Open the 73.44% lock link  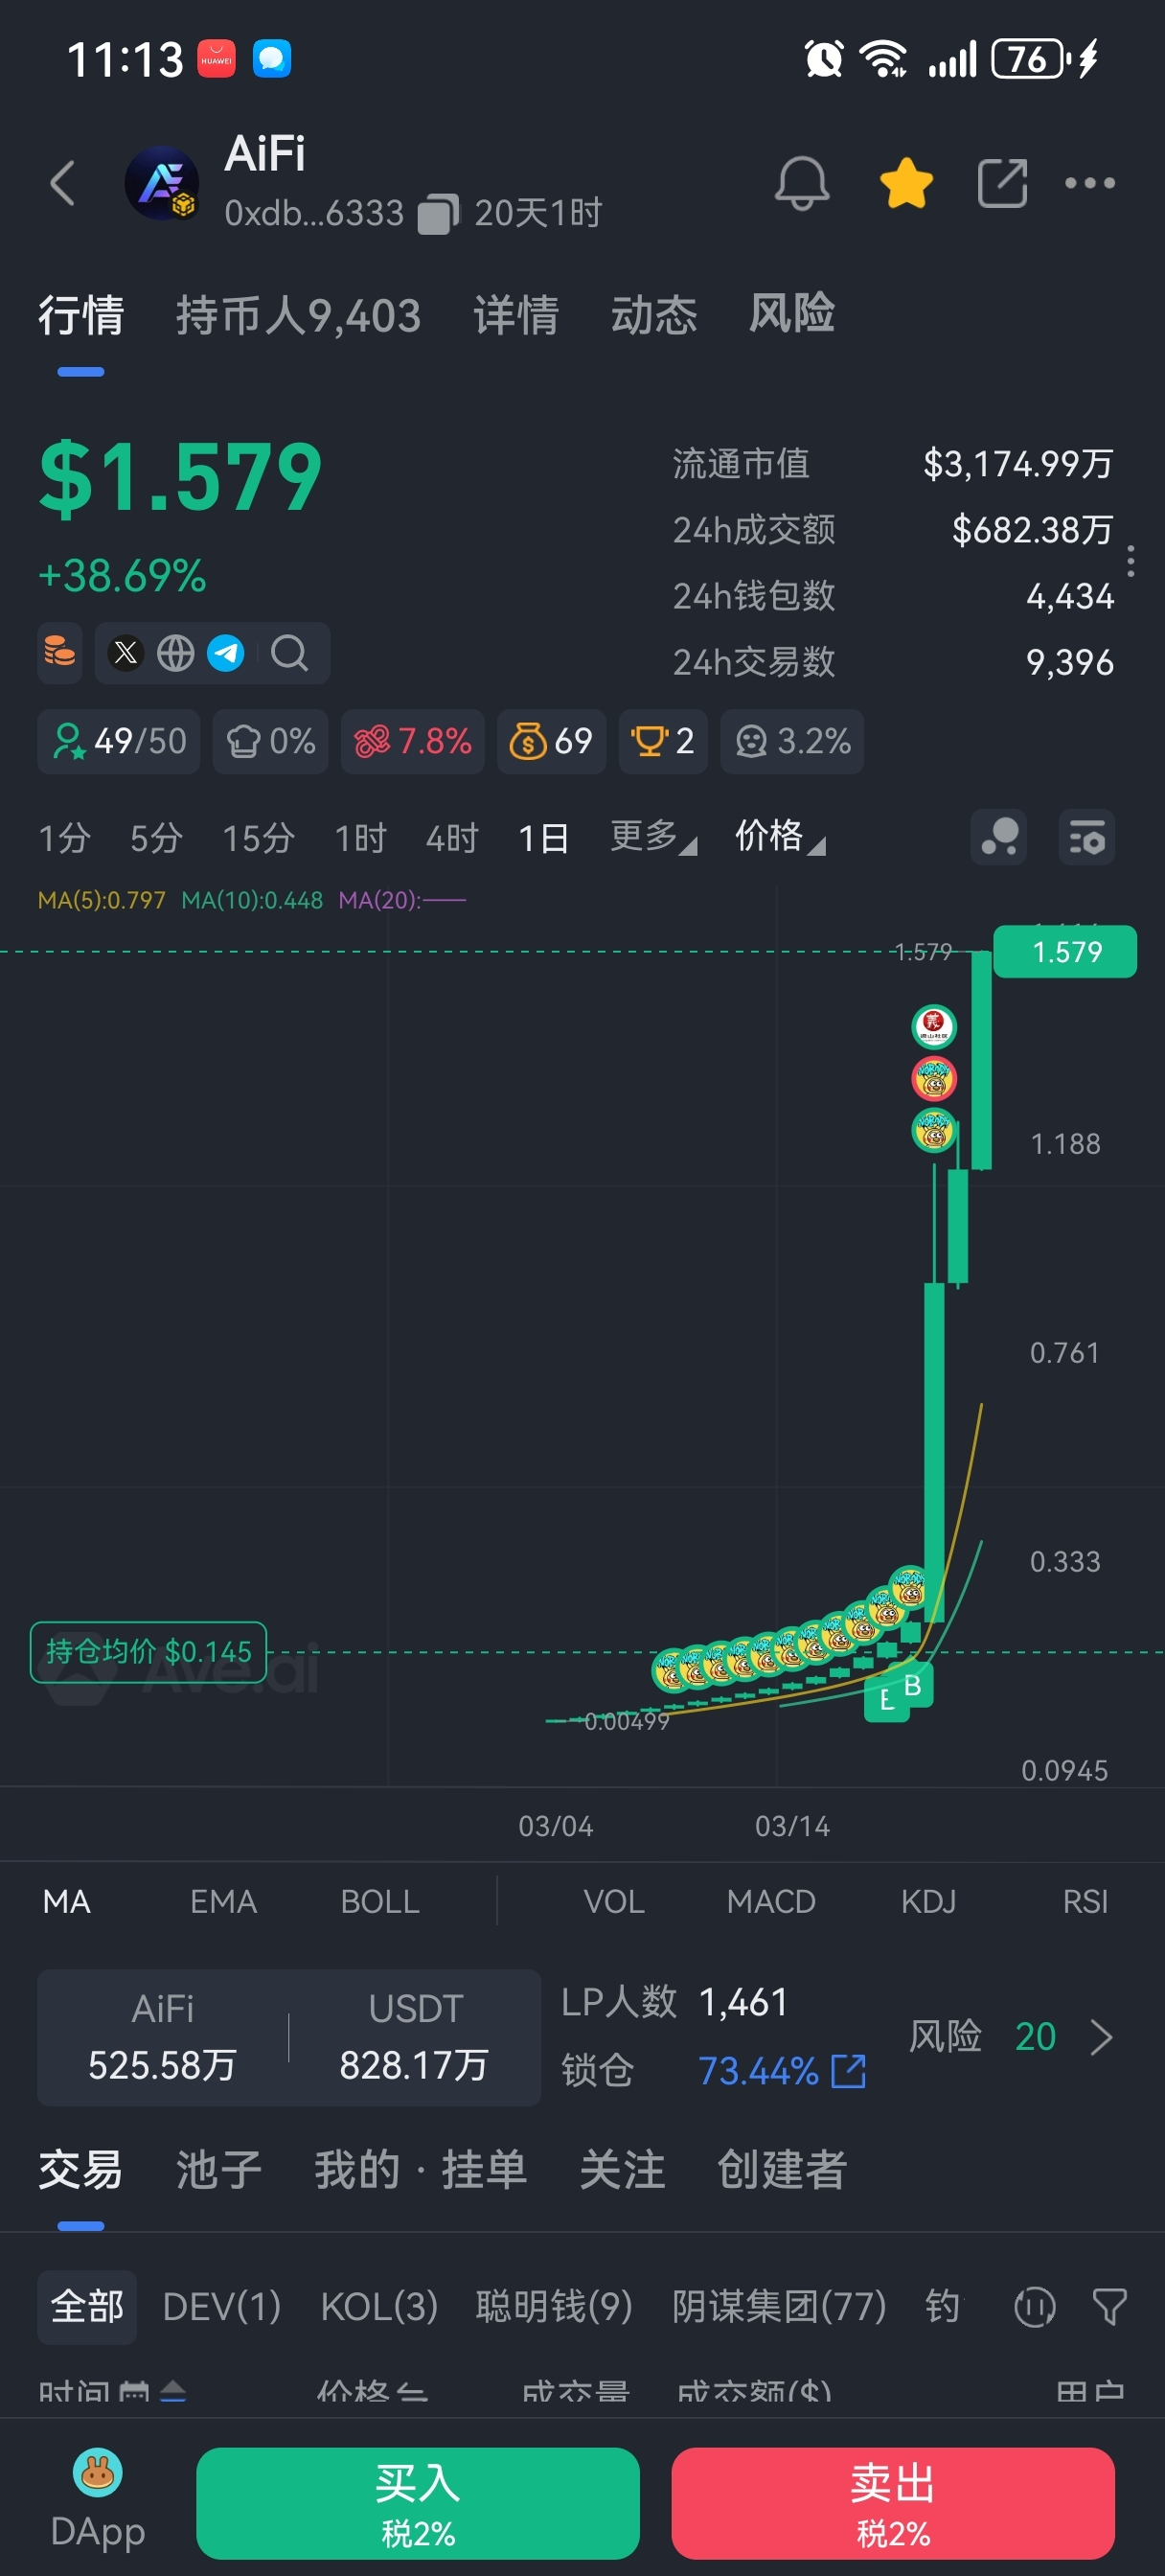[x=781, y=2070]
